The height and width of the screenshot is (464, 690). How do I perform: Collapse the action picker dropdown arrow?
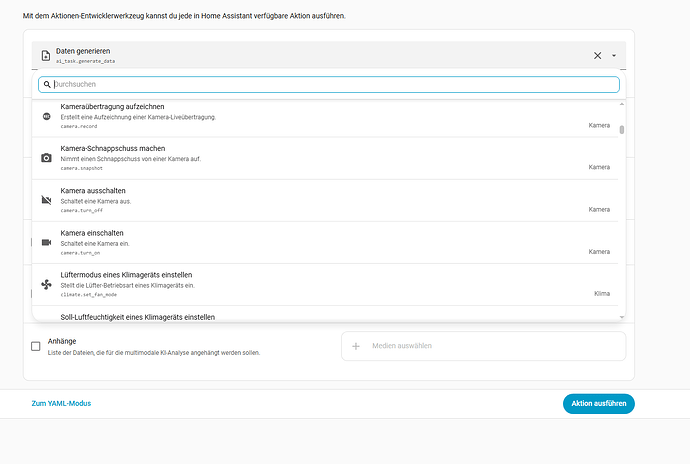(614, 56)
